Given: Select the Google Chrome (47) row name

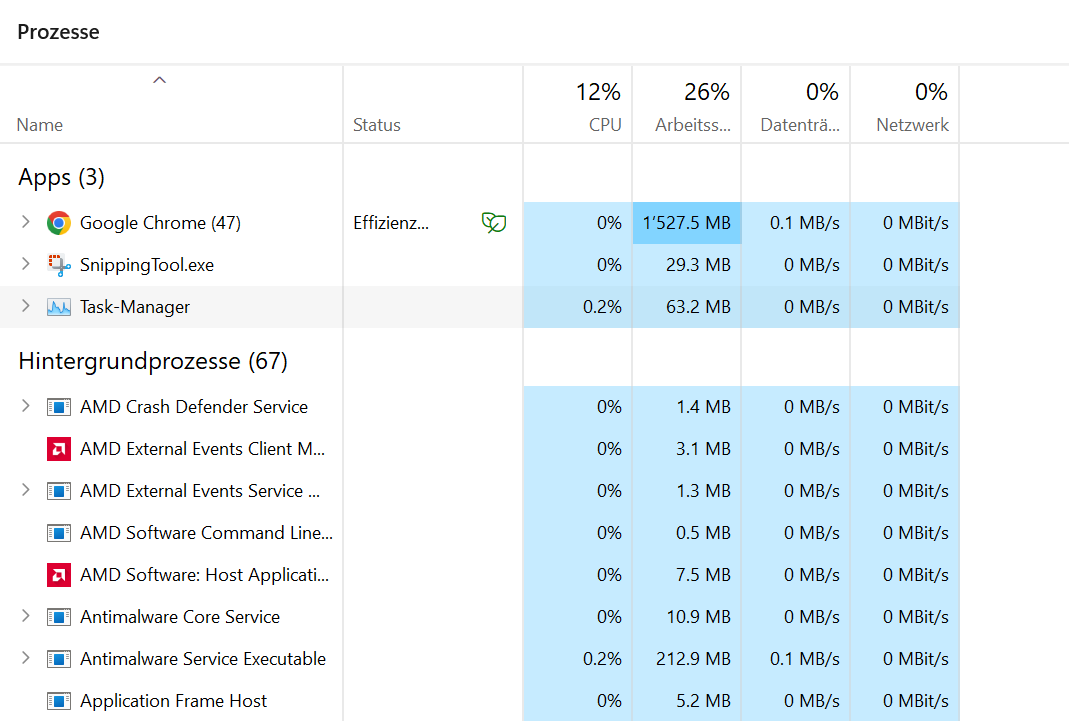Looking at the screenshot, I should coord(160,223).
